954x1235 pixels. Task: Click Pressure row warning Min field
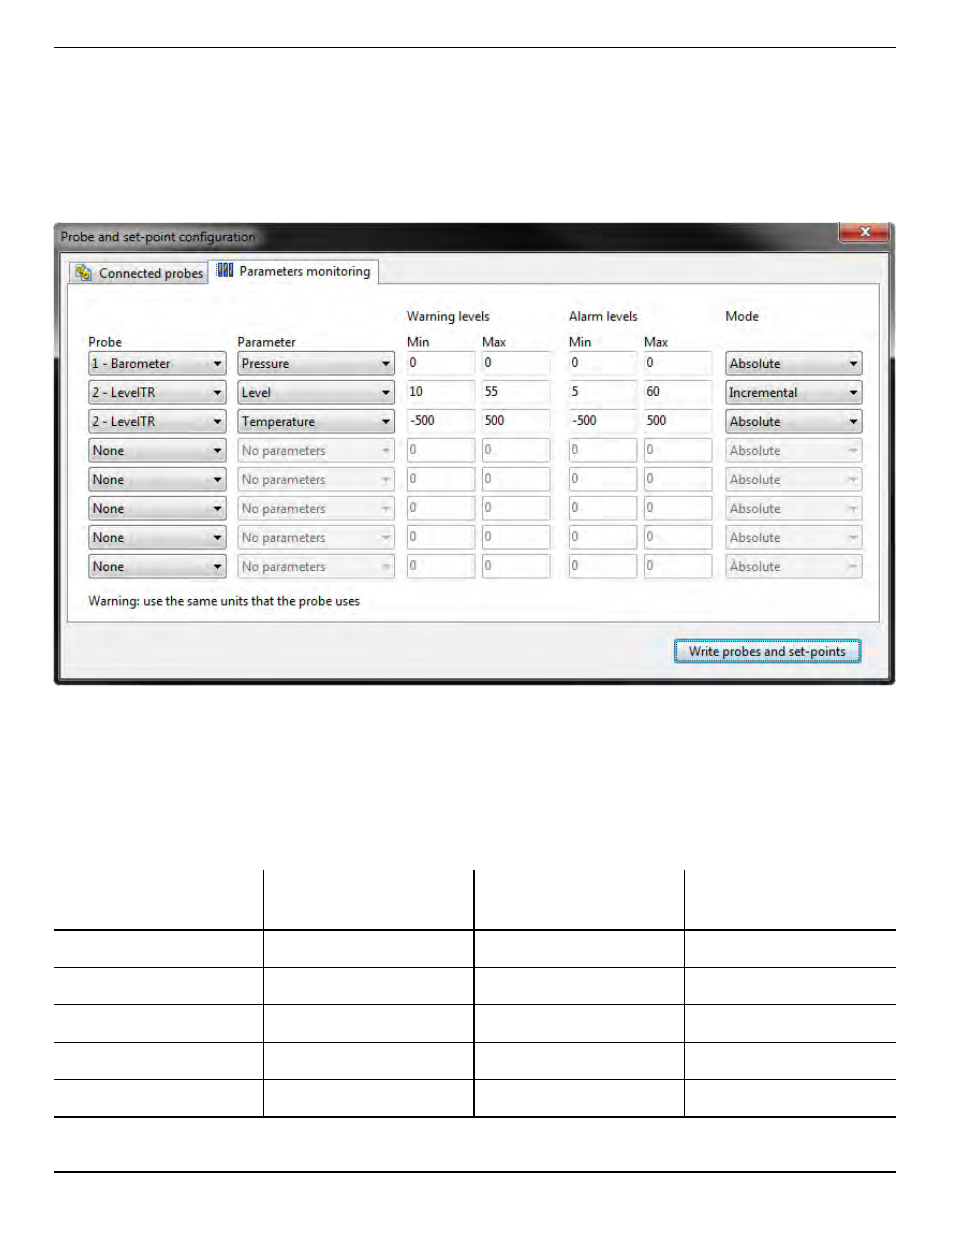441,363
